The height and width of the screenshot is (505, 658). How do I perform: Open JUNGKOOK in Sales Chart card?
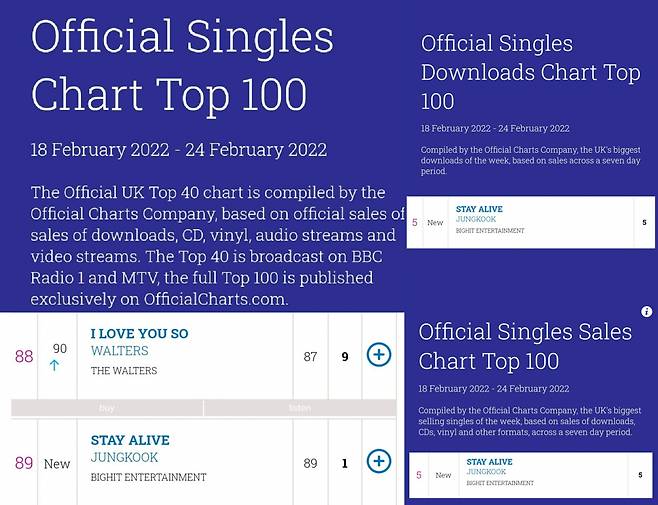(486, 472)
